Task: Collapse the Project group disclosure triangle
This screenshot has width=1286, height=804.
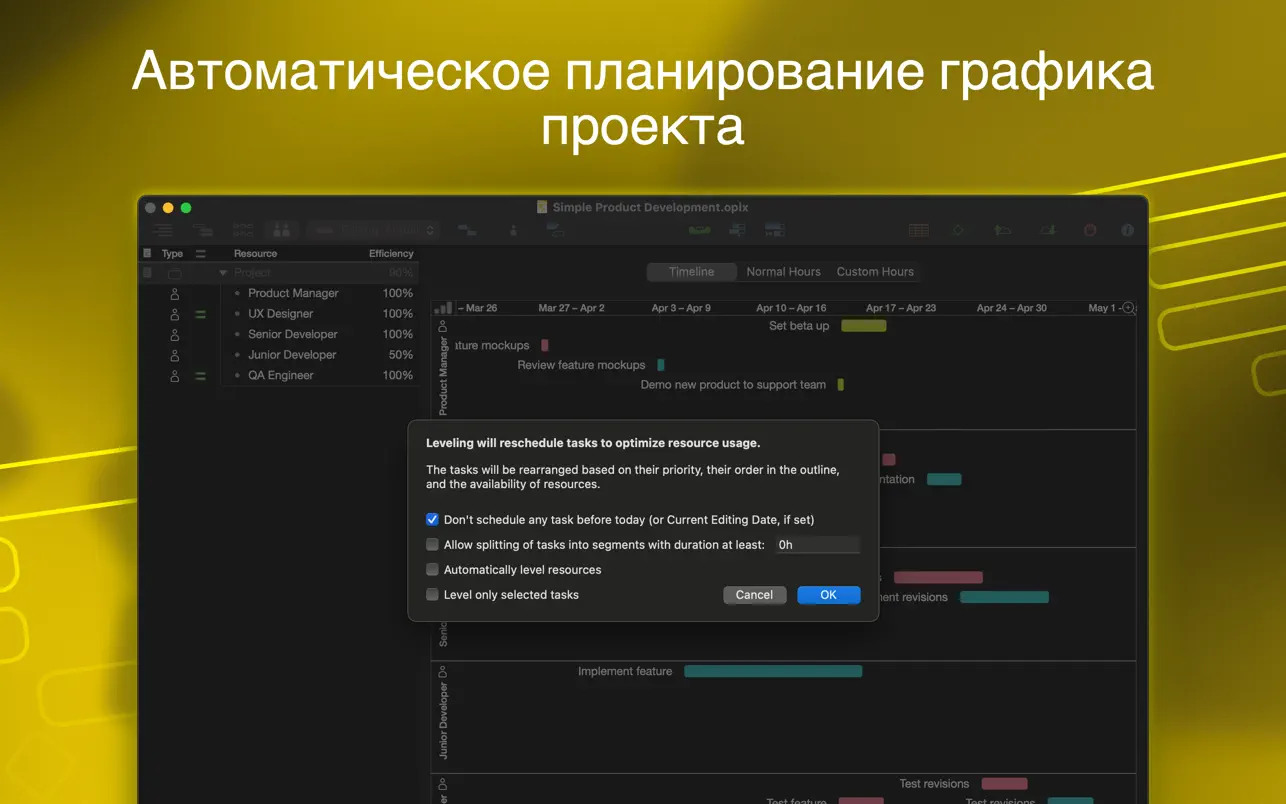Action: 223,273
